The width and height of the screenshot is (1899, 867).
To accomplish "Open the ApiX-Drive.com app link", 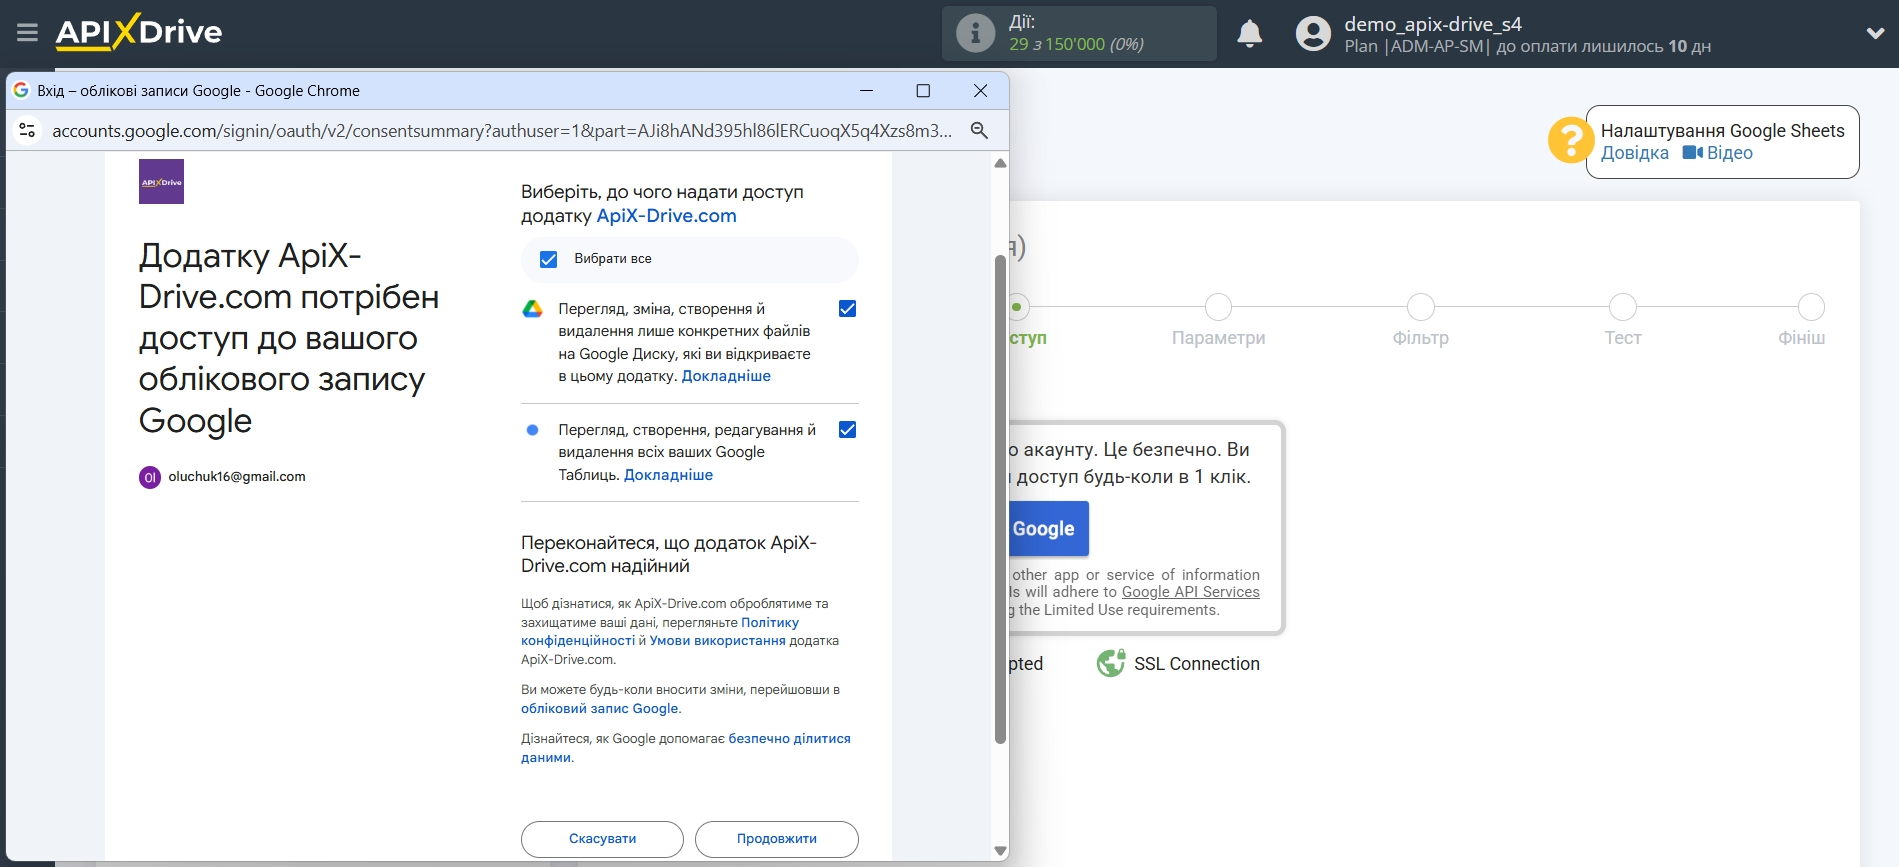I will (666, 216).
